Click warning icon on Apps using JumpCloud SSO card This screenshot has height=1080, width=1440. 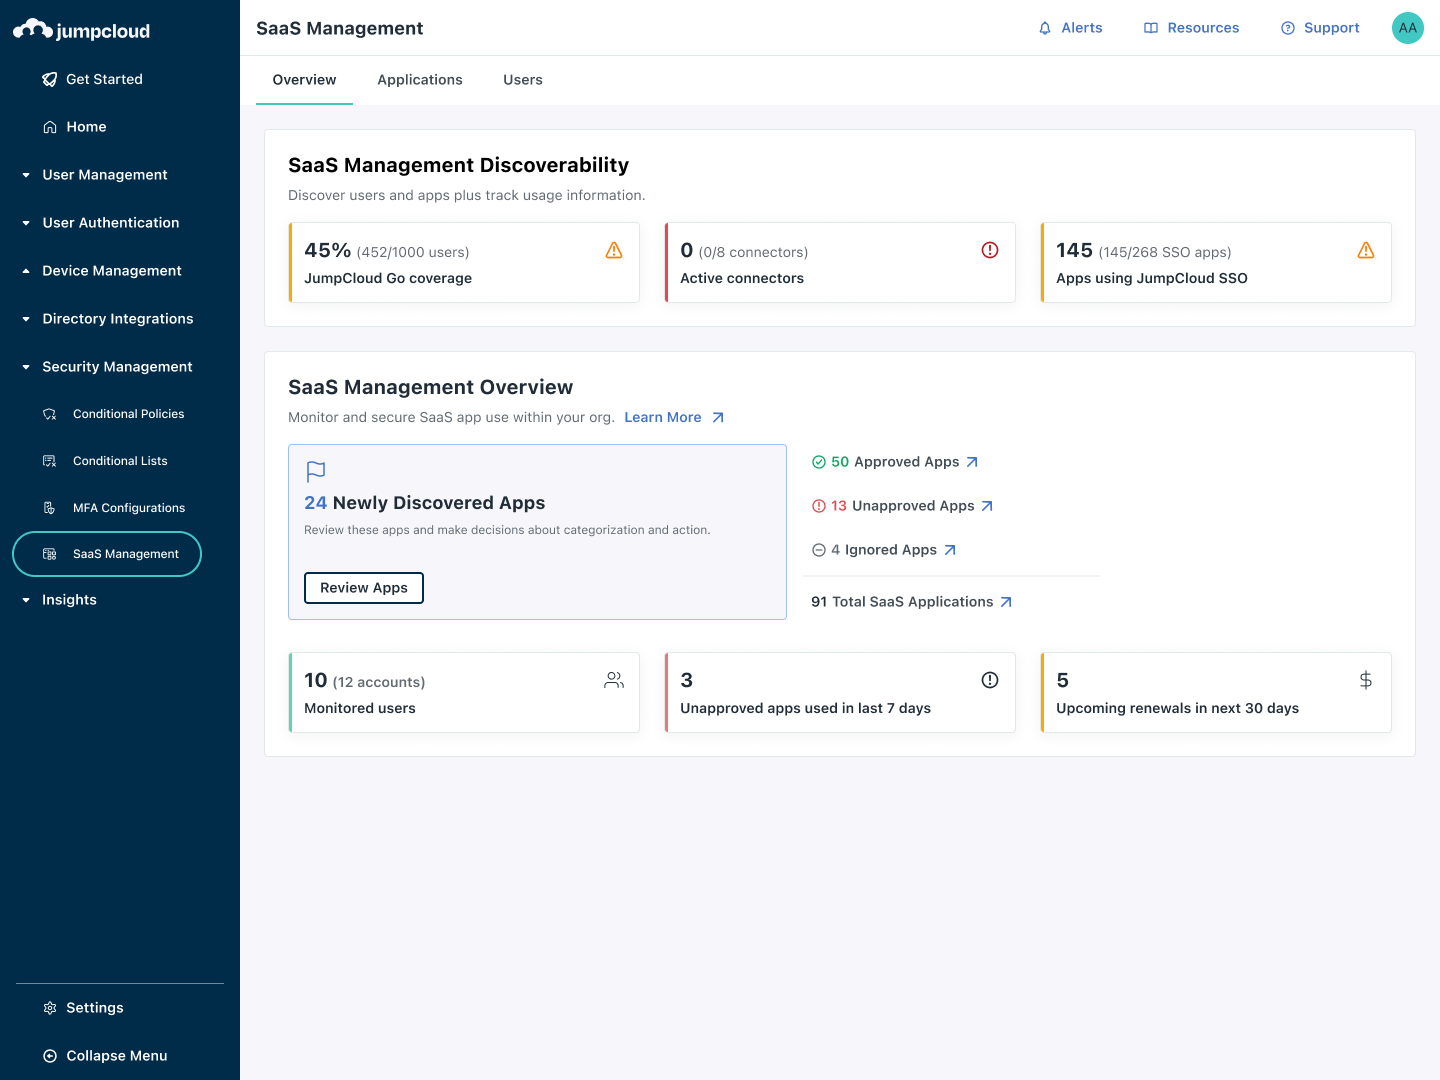(1366, 250)
